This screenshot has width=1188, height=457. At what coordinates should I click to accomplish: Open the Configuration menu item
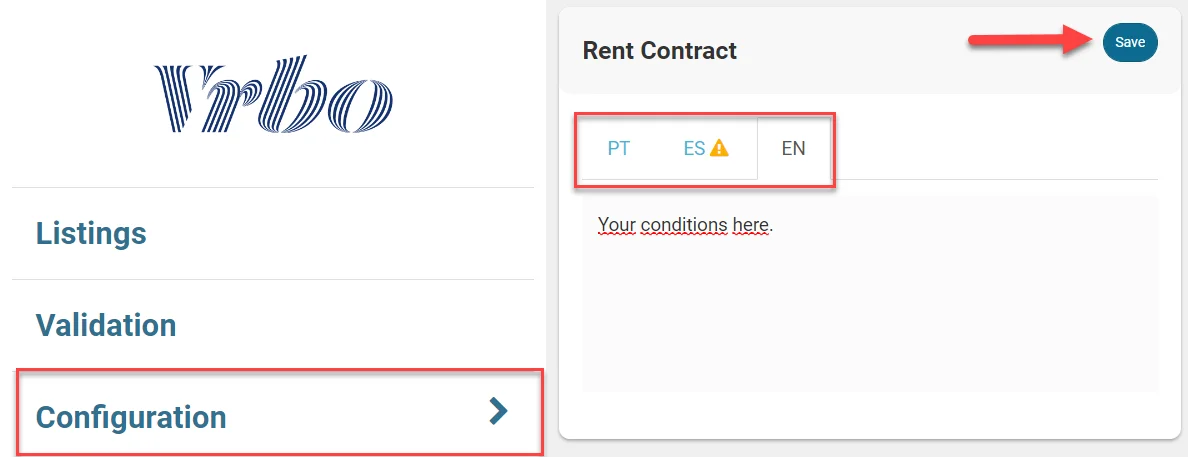point(131,416)
